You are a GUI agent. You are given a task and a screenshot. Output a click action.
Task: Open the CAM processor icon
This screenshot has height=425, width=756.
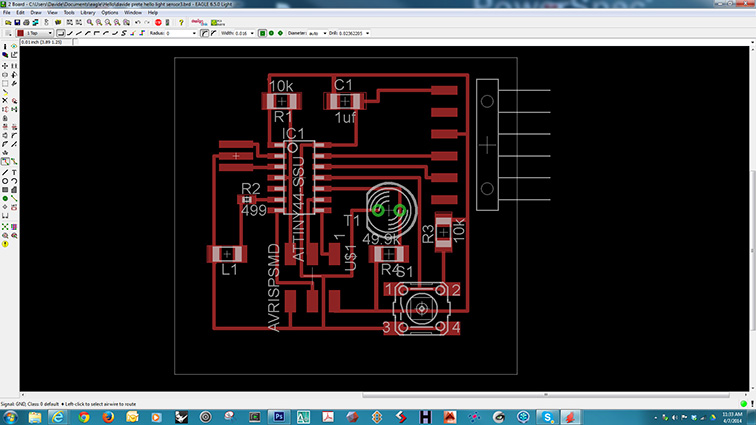point(35,23)
